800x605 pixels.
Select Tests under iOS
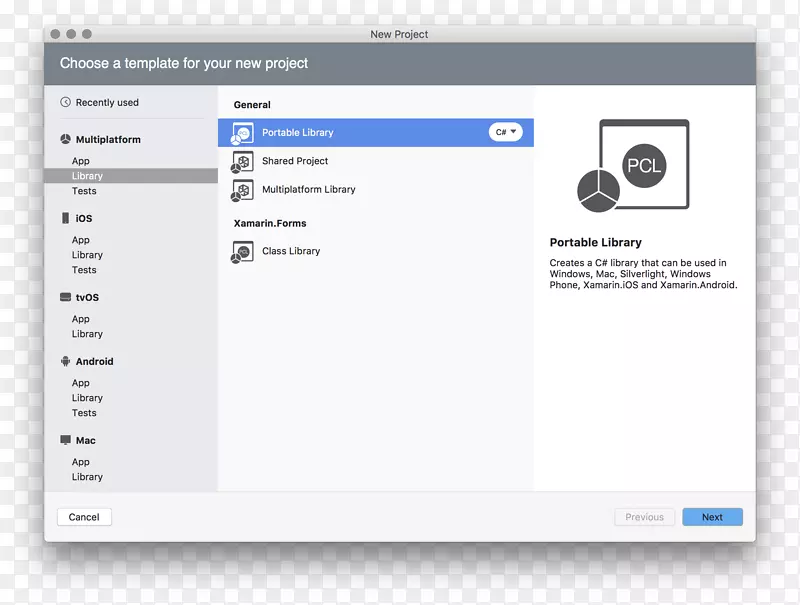pyautogui.click(x=84, y=269)
